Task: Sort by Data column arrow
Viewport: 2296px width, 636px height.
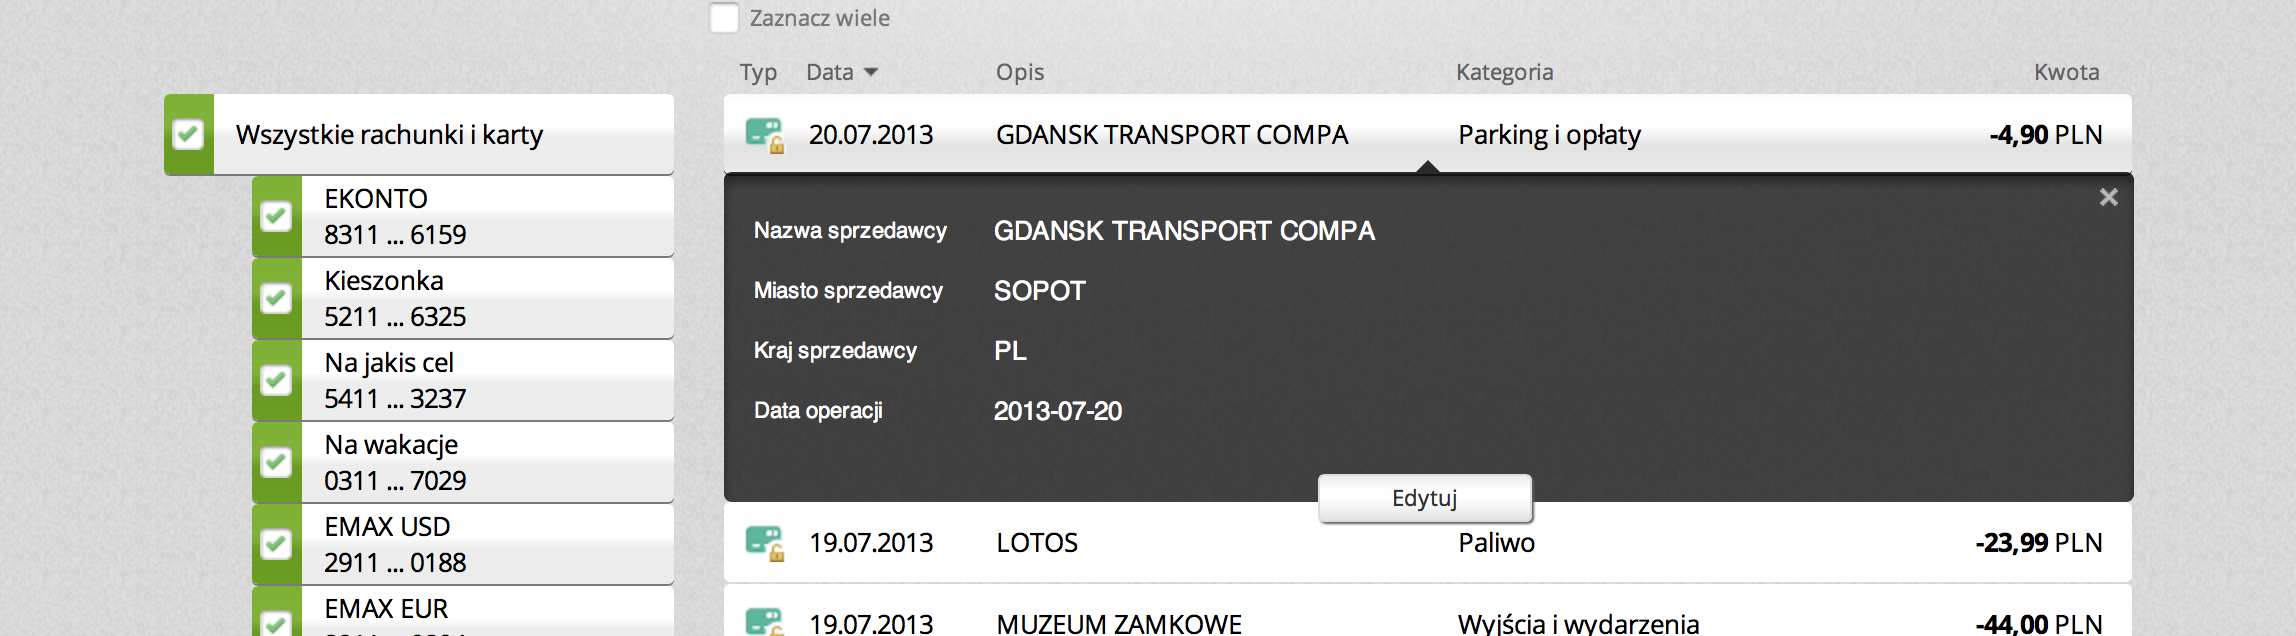Action: [x=870, y=72]
